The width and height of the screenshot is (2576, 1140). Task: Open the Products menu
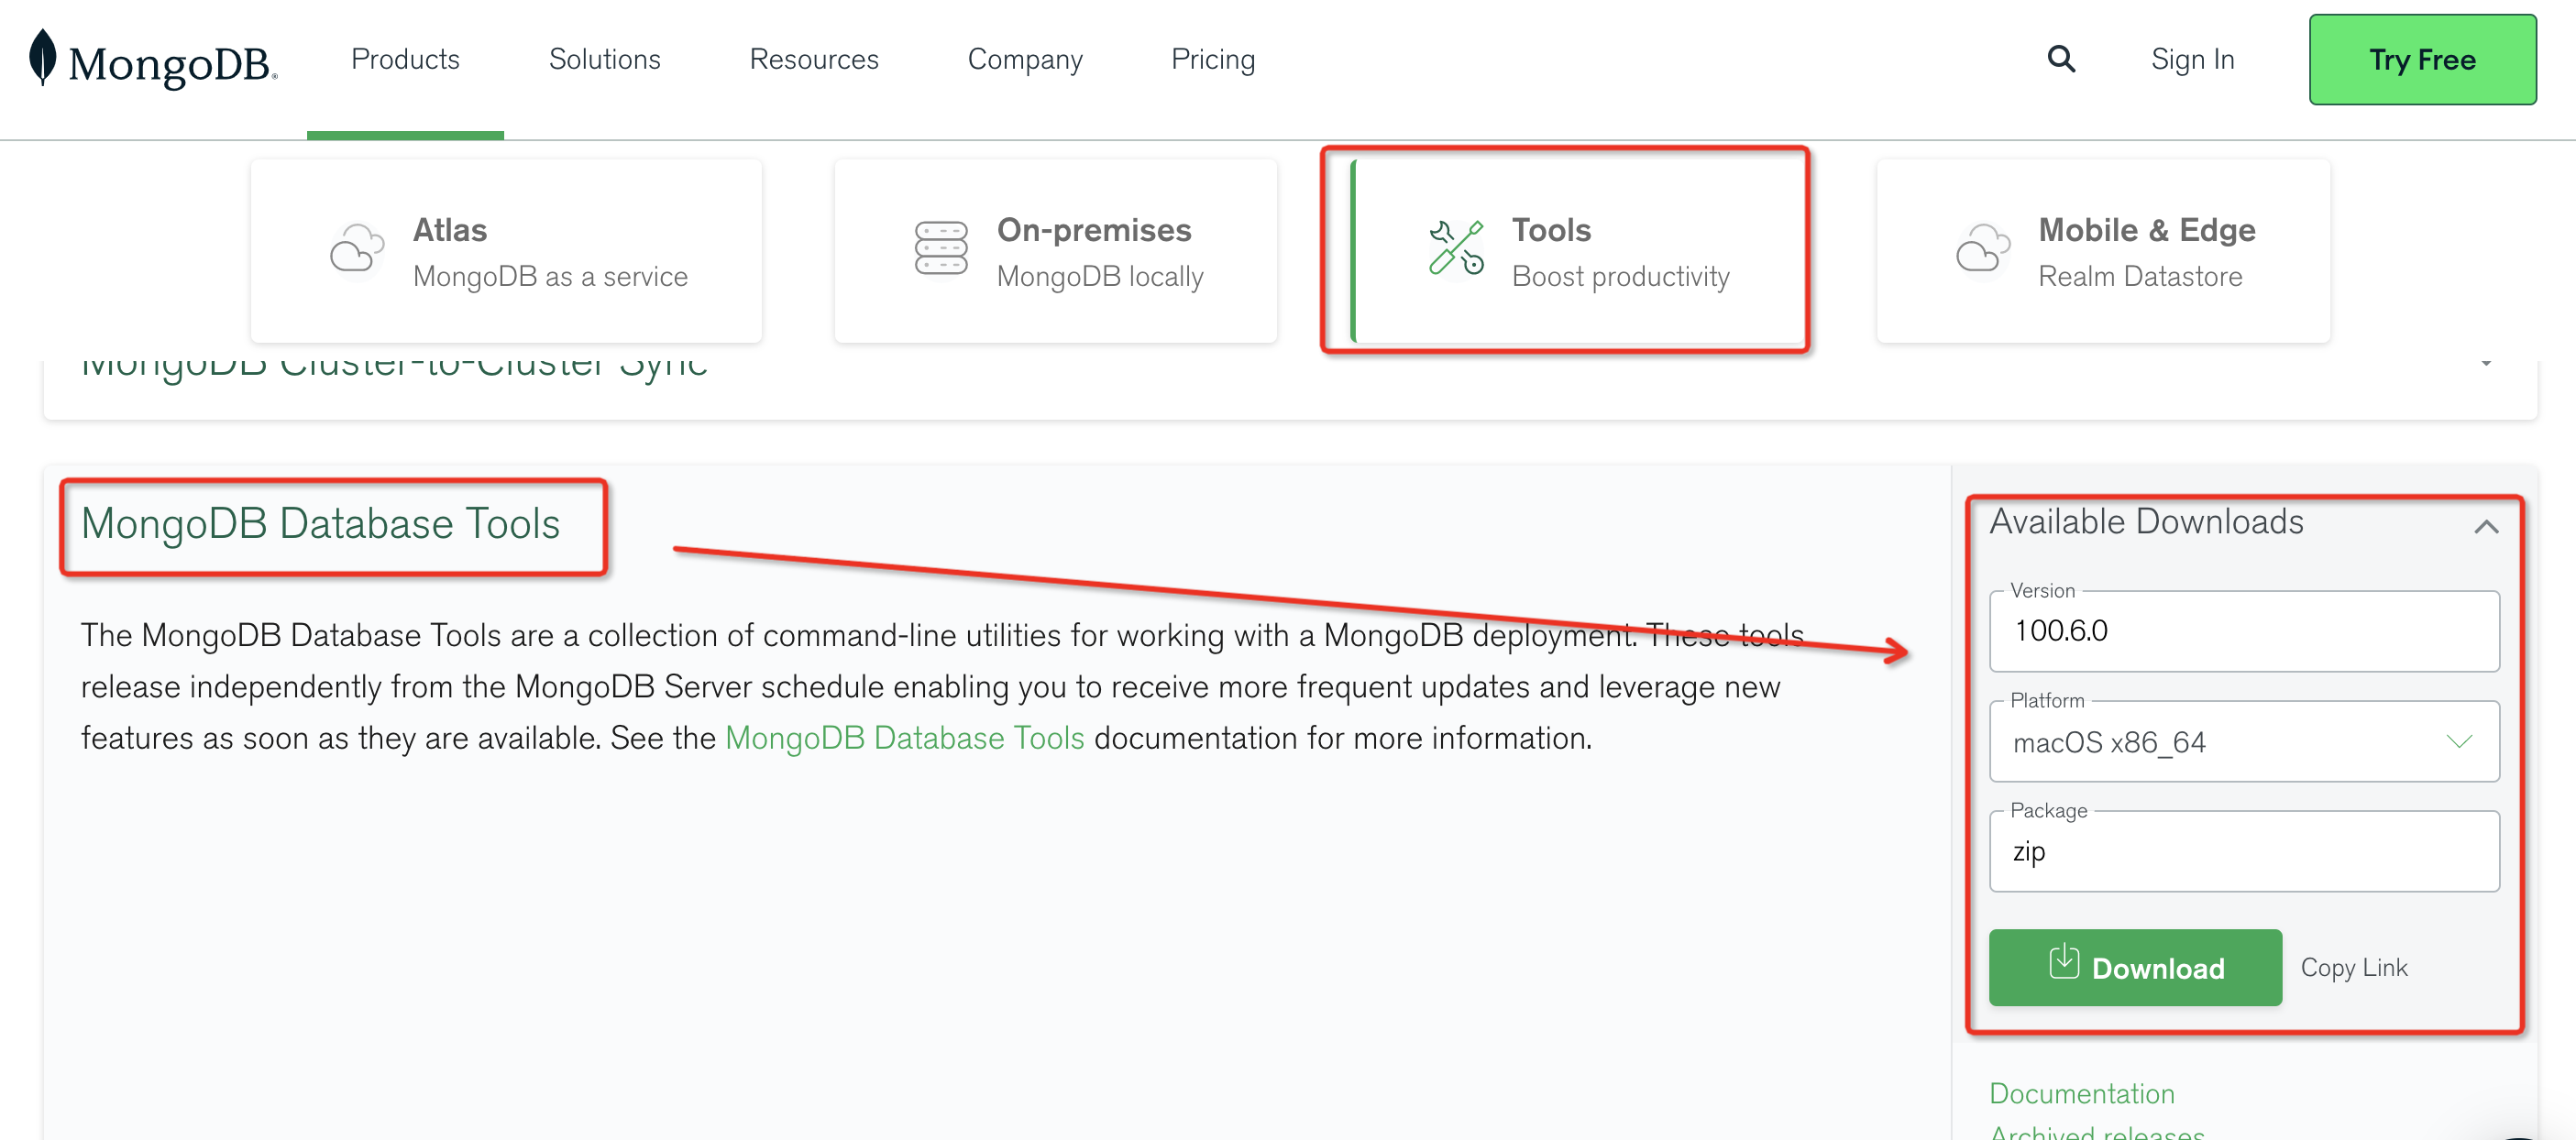tap(405, 59)
